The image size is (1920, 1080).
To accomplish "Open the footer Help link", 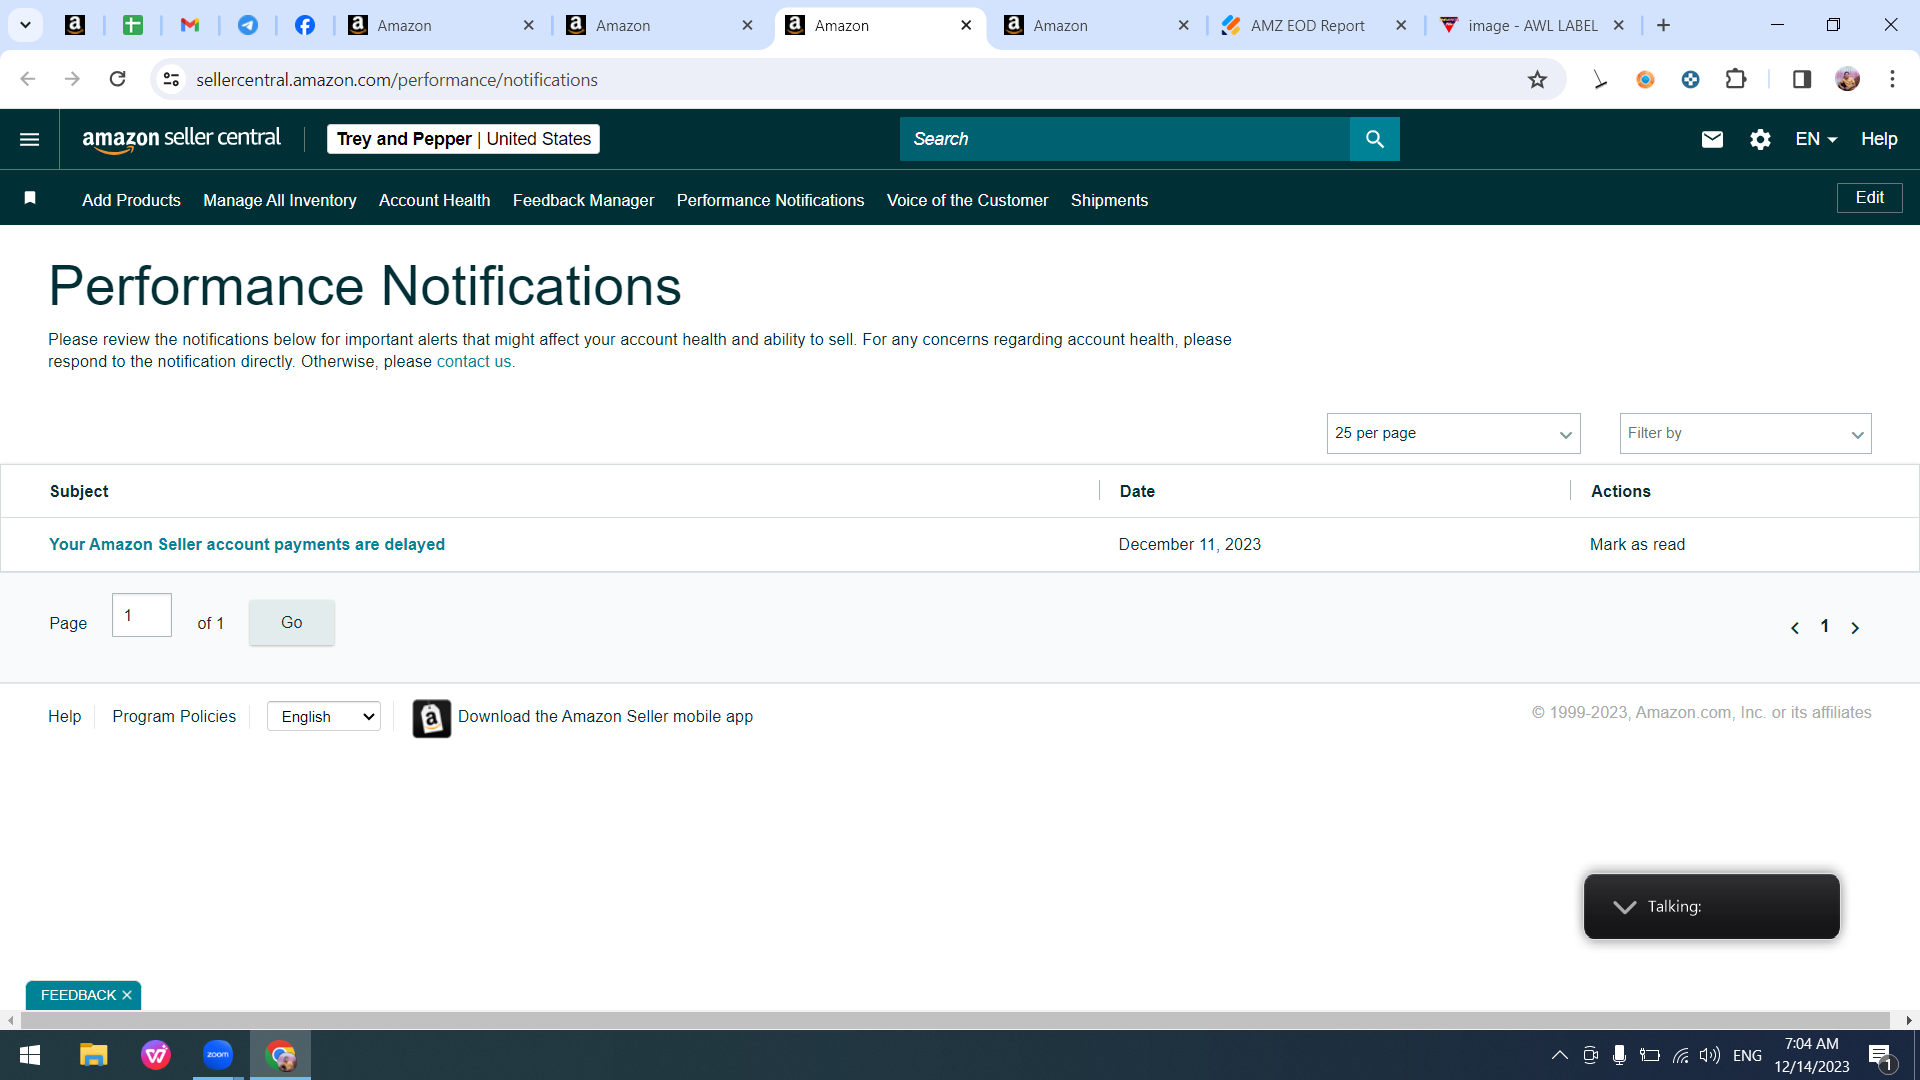I will click(65, 716).
